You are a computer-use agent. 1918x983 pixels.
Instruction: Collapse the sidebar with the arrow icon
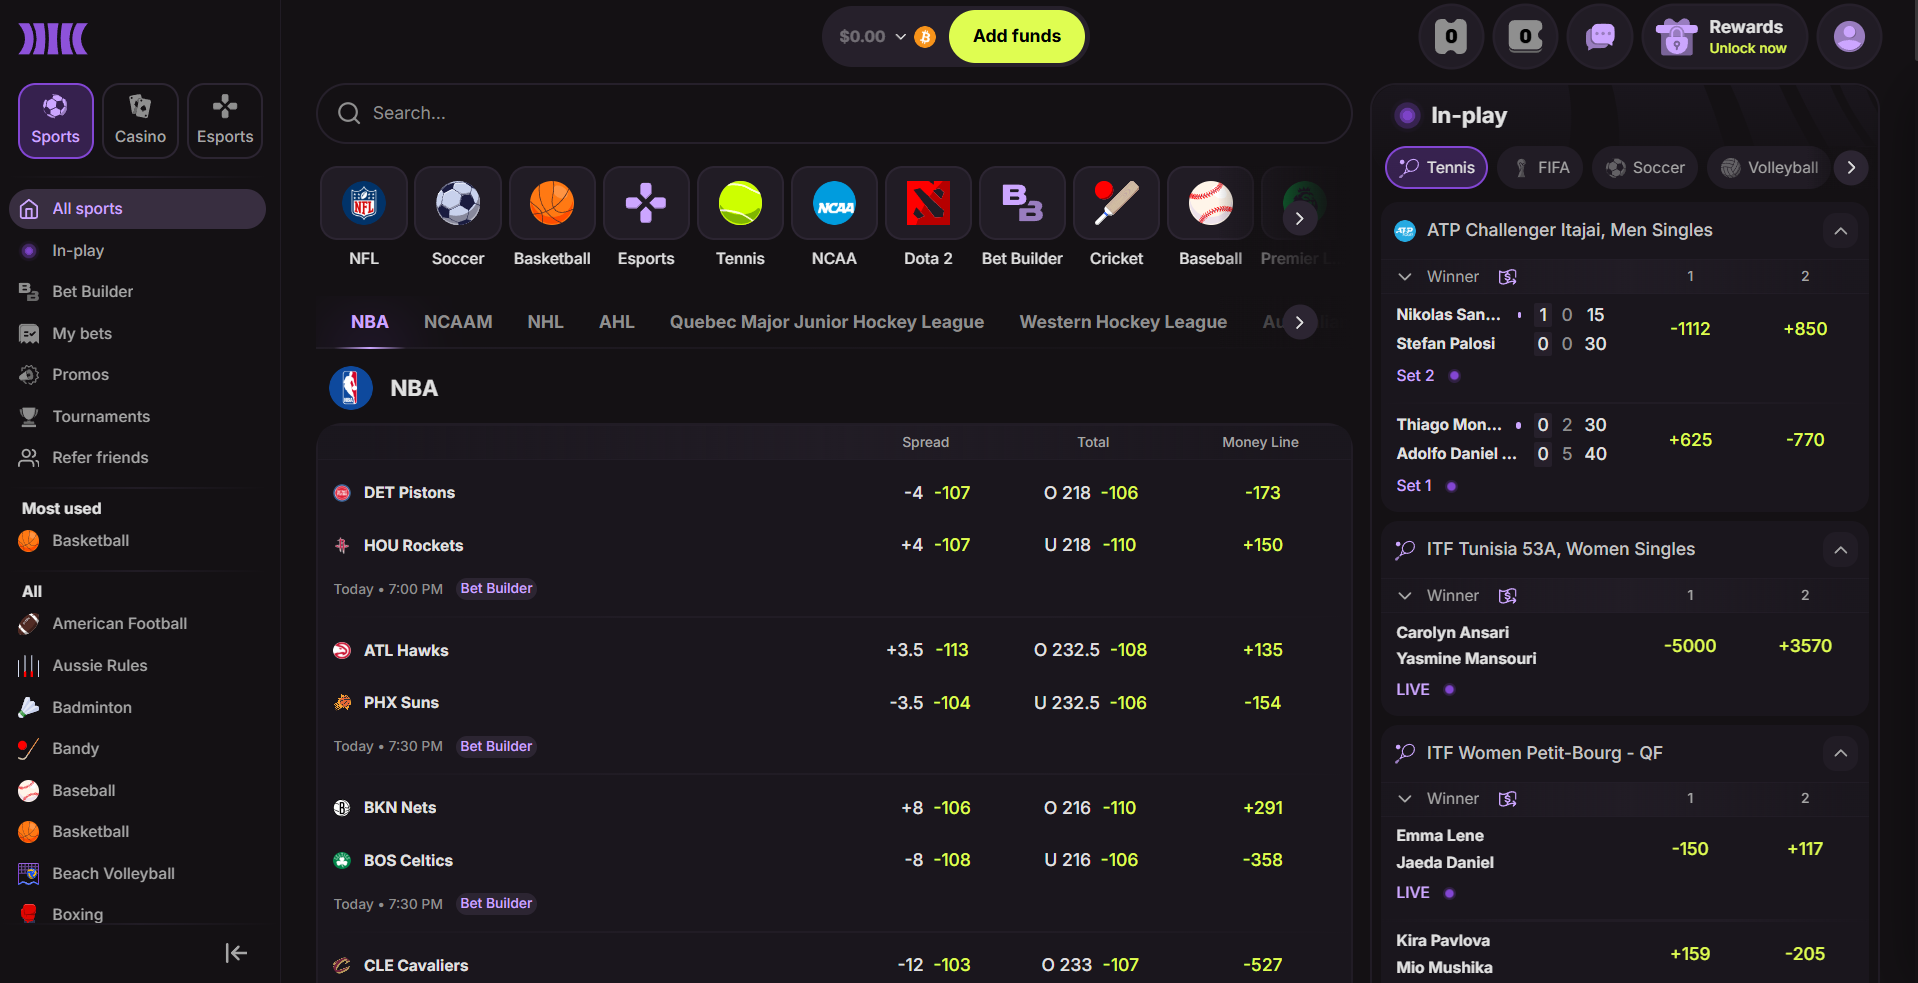(x=236, y=953)
